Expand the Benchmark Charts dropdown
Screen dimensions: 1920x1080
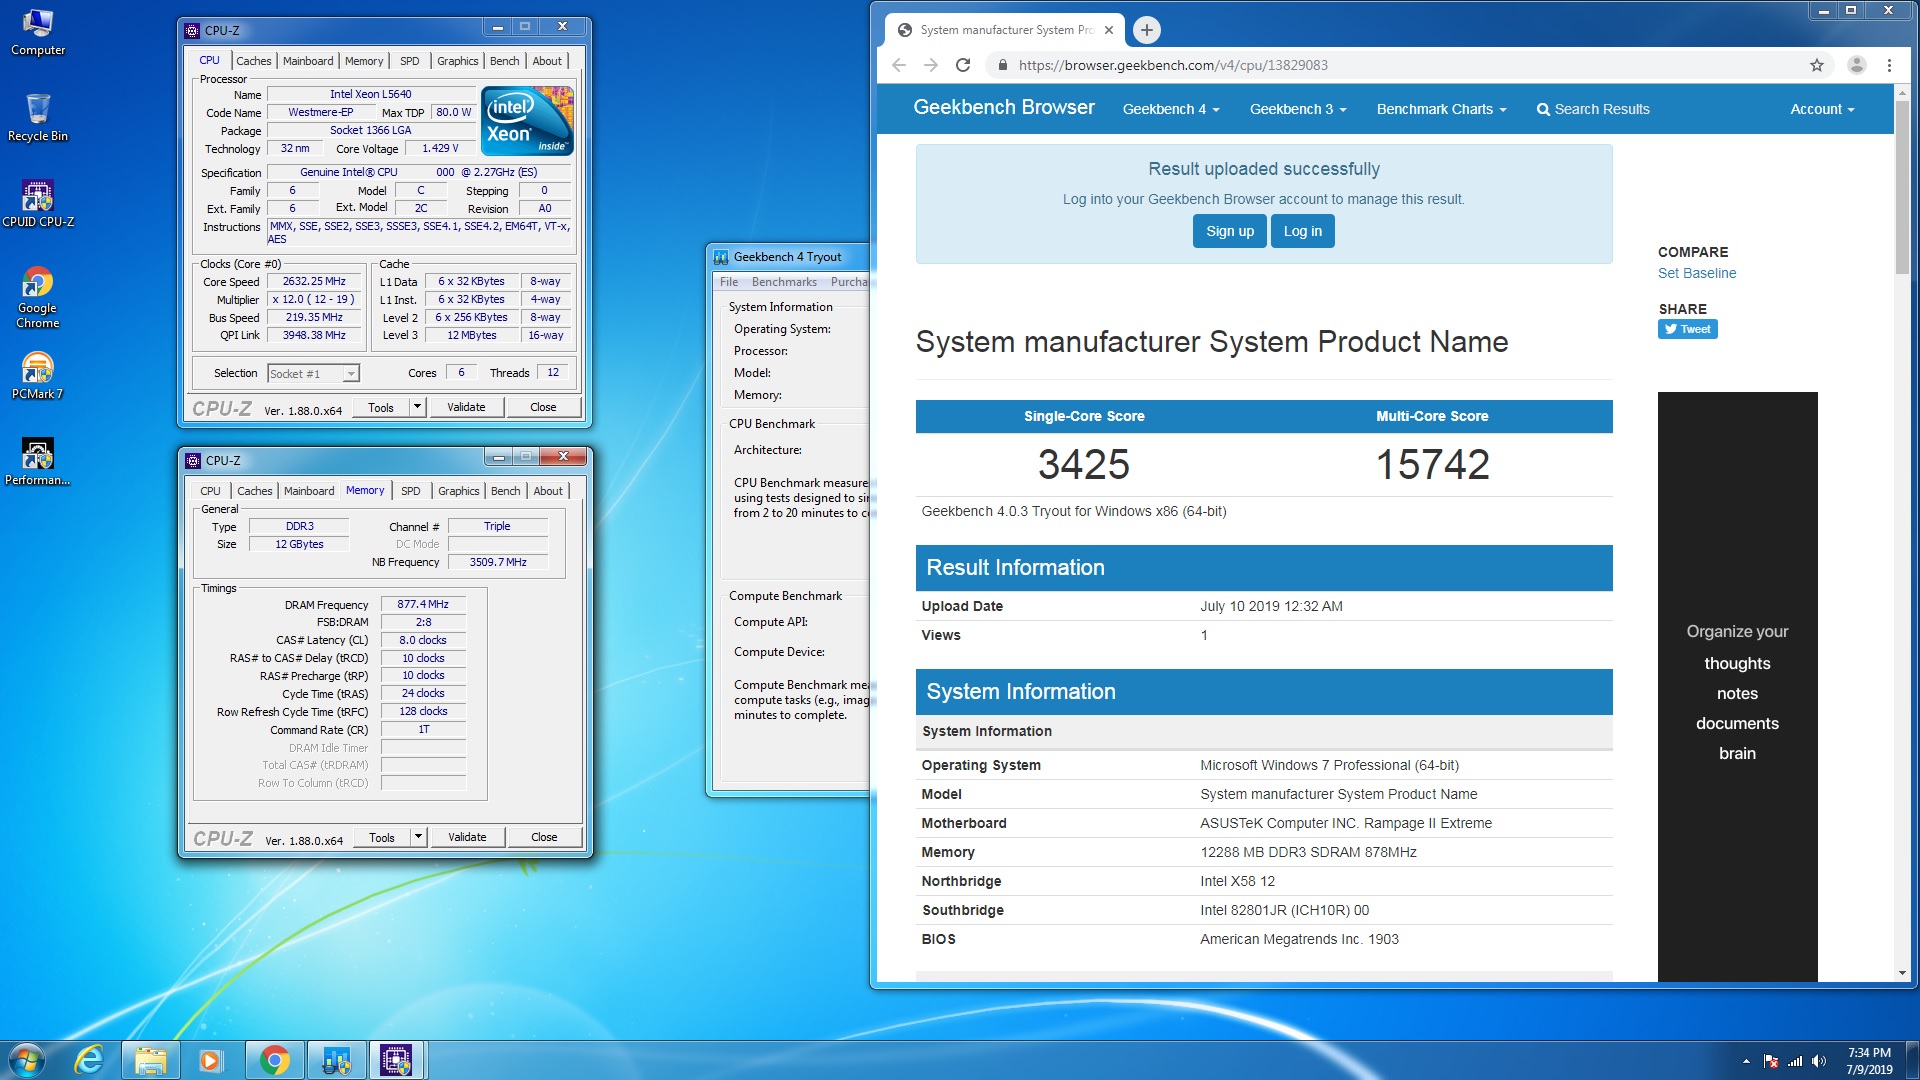1441,109
